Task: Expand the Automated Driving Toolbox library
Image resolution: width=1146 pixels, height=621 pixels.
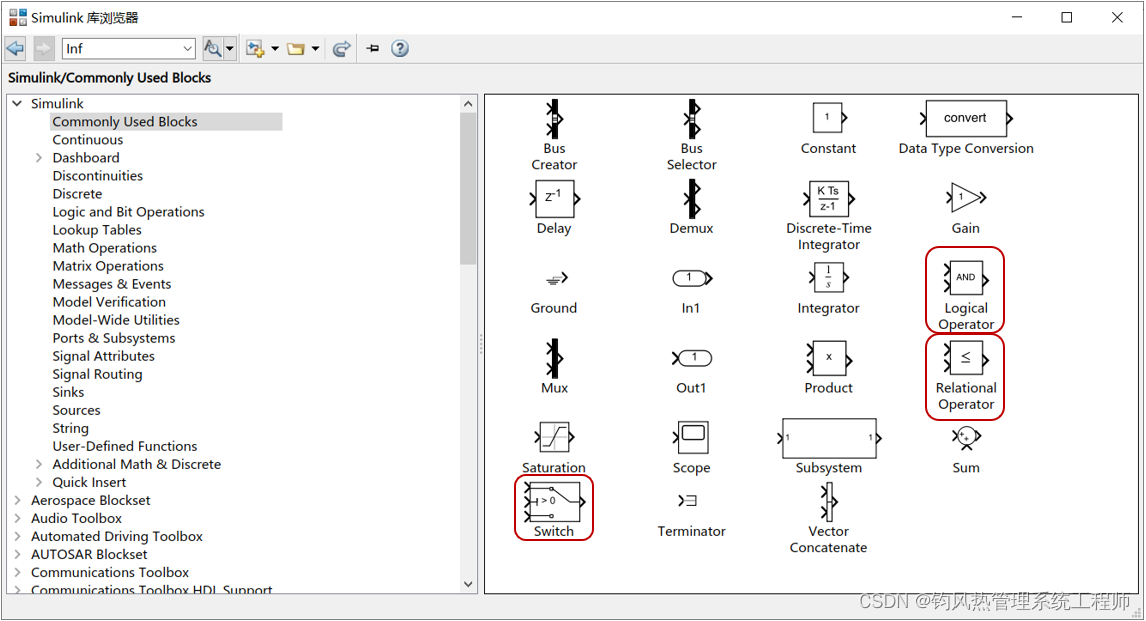Action: point(17,537)
